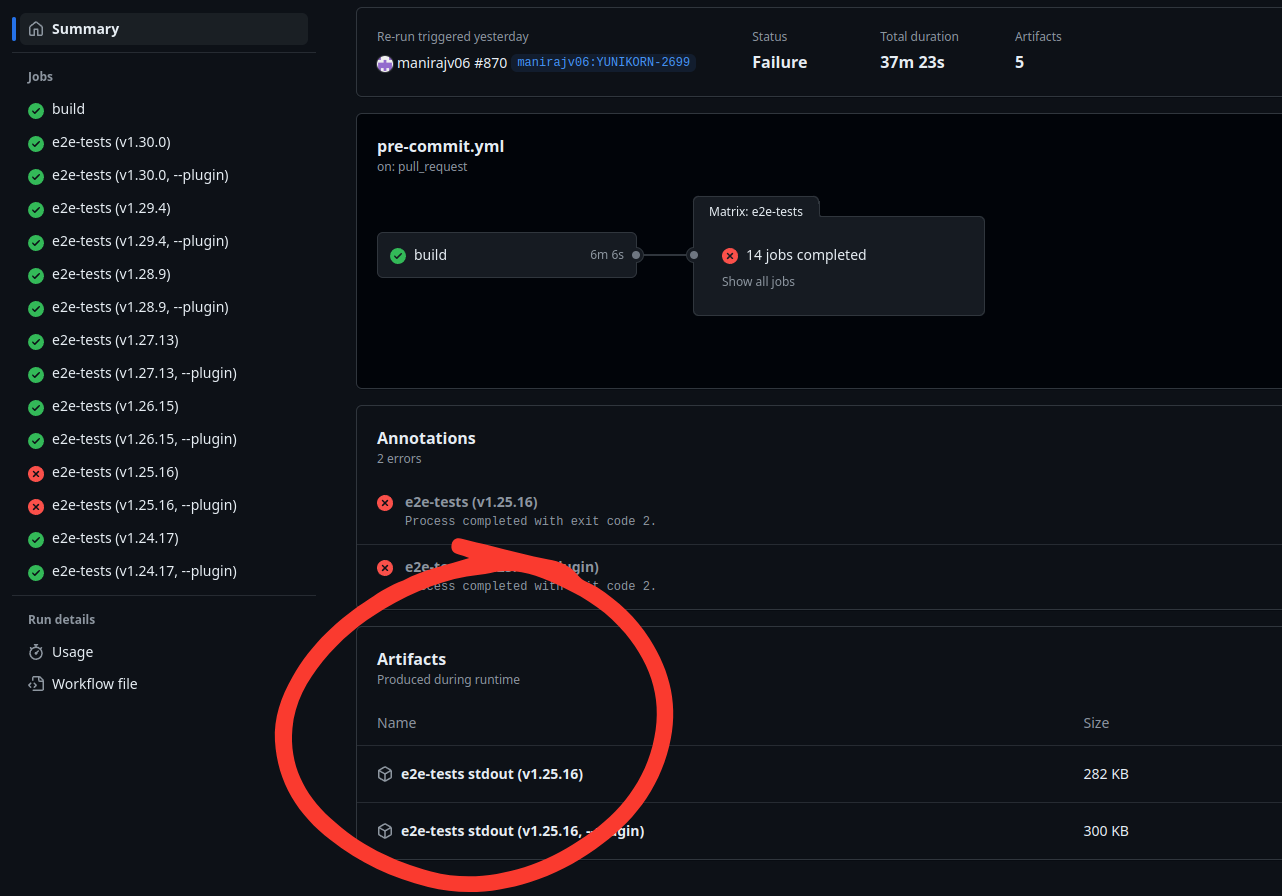Download e2e-tests stdout (v1.25.16) artifact
The height and width of the screenshot is (896, 1282).
[491, 774]
